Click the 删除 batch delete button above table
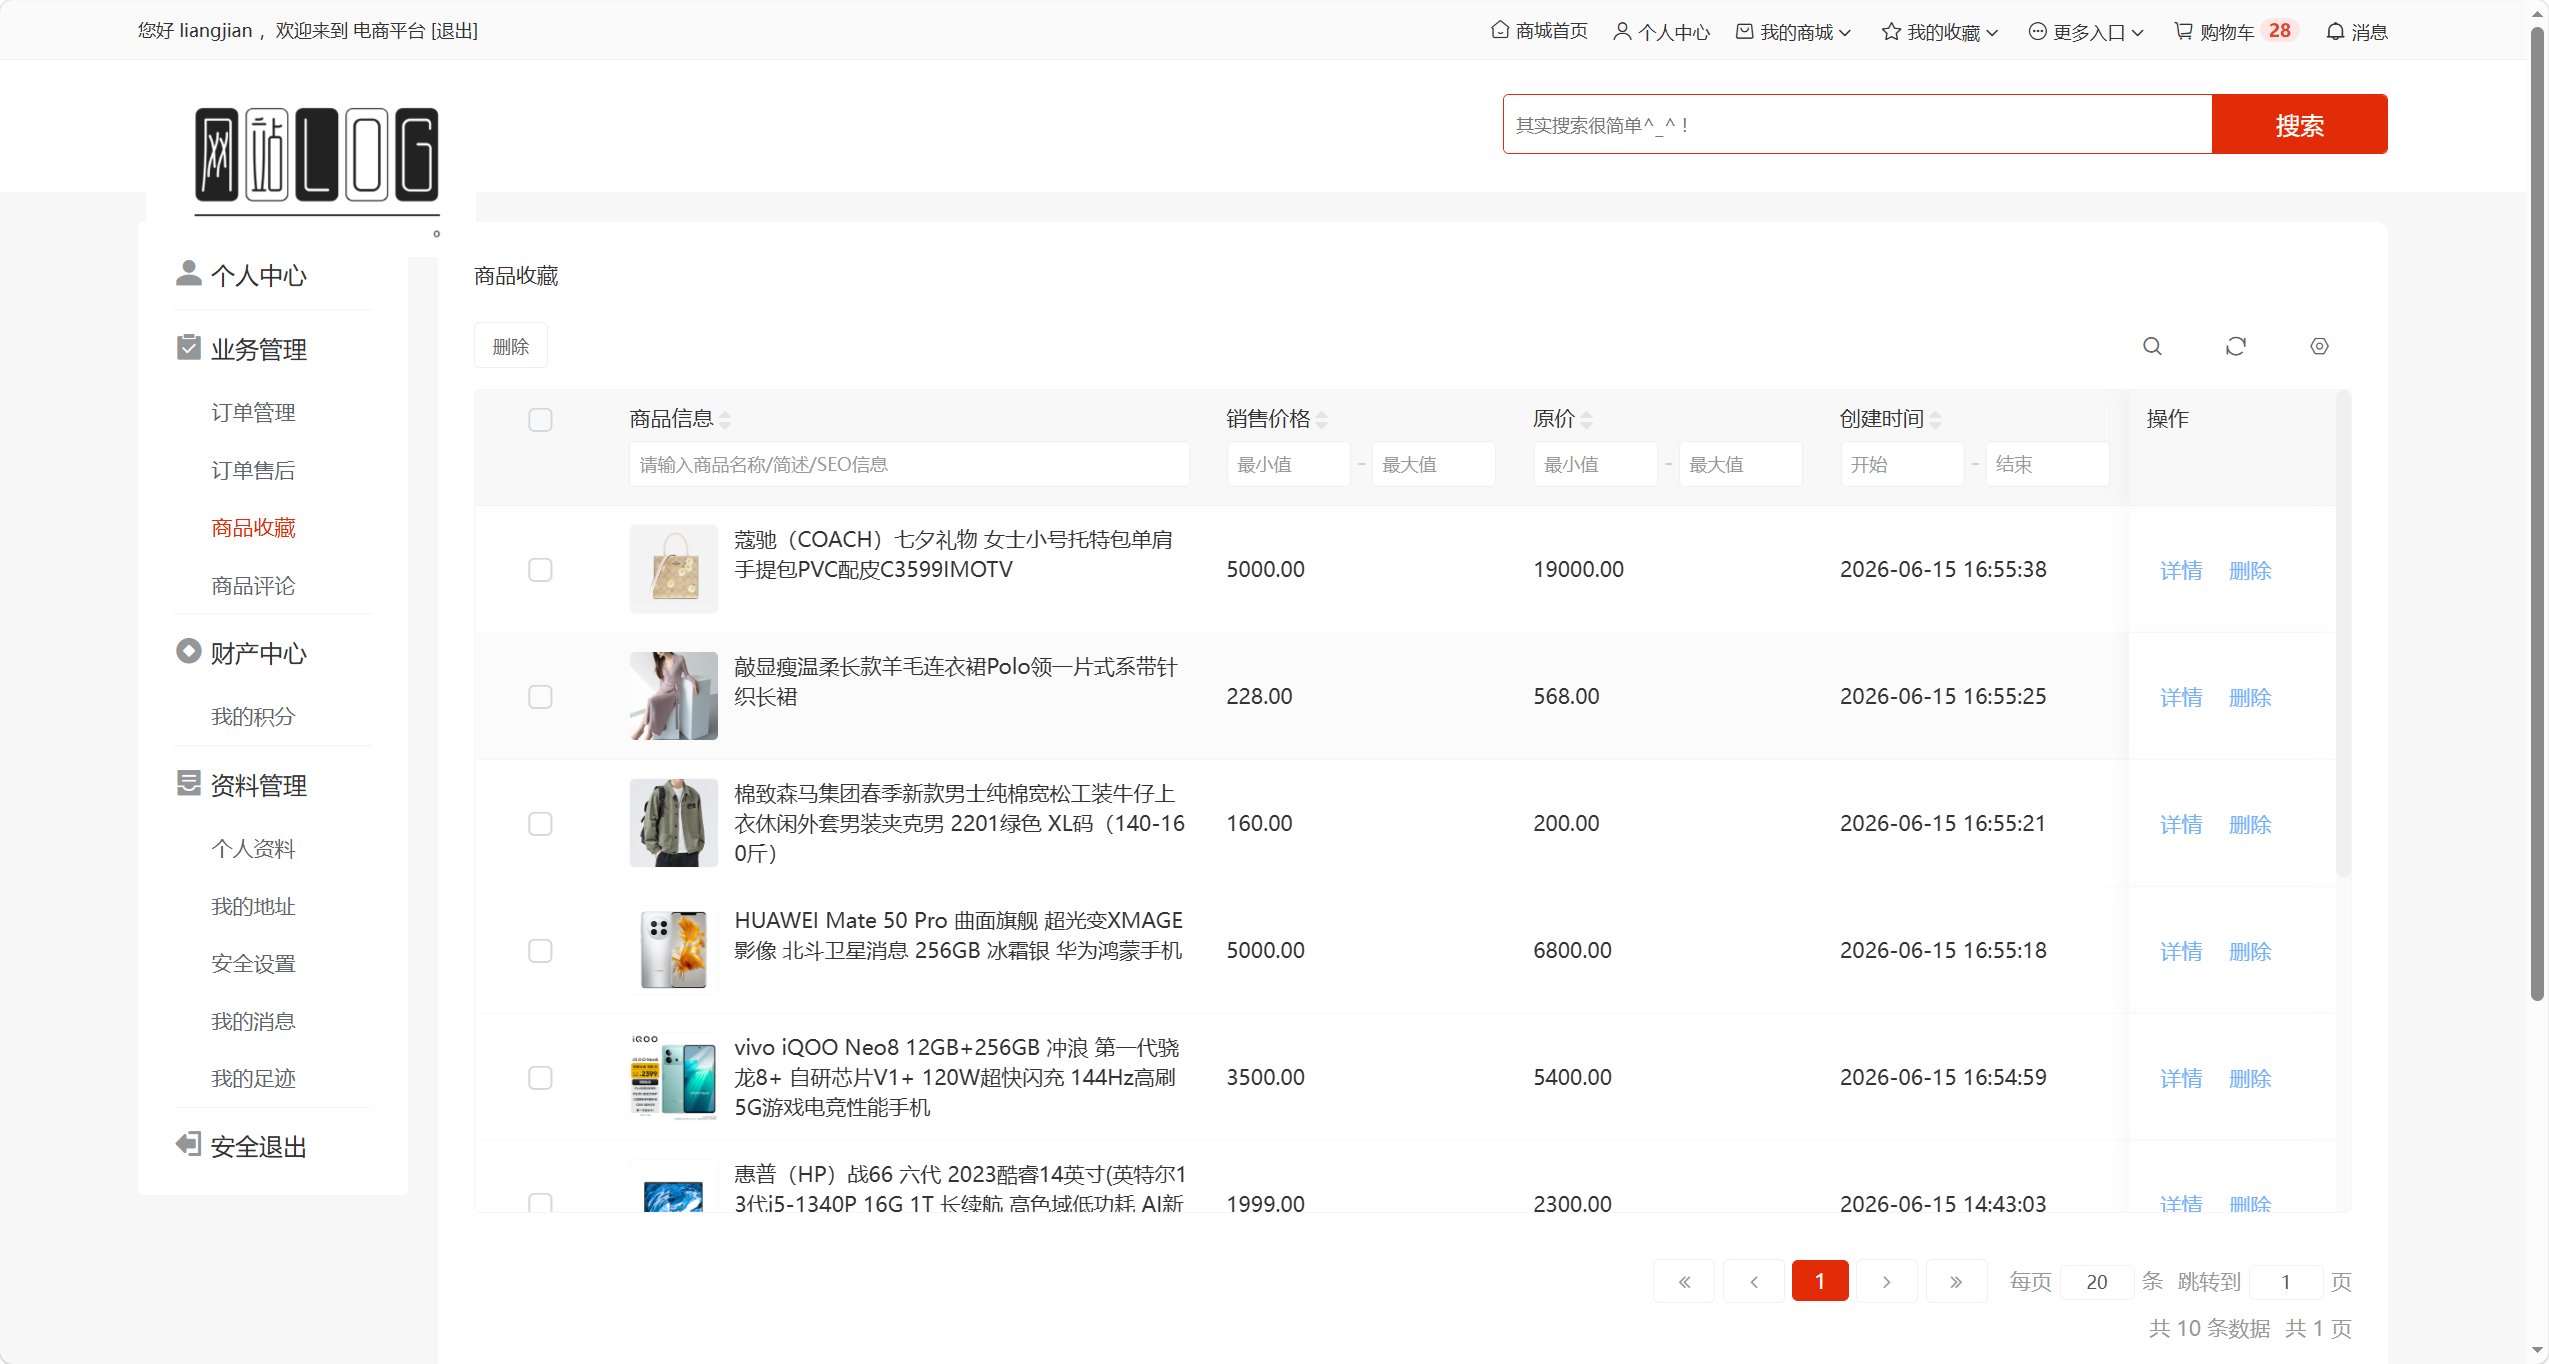 click(510, 346)
